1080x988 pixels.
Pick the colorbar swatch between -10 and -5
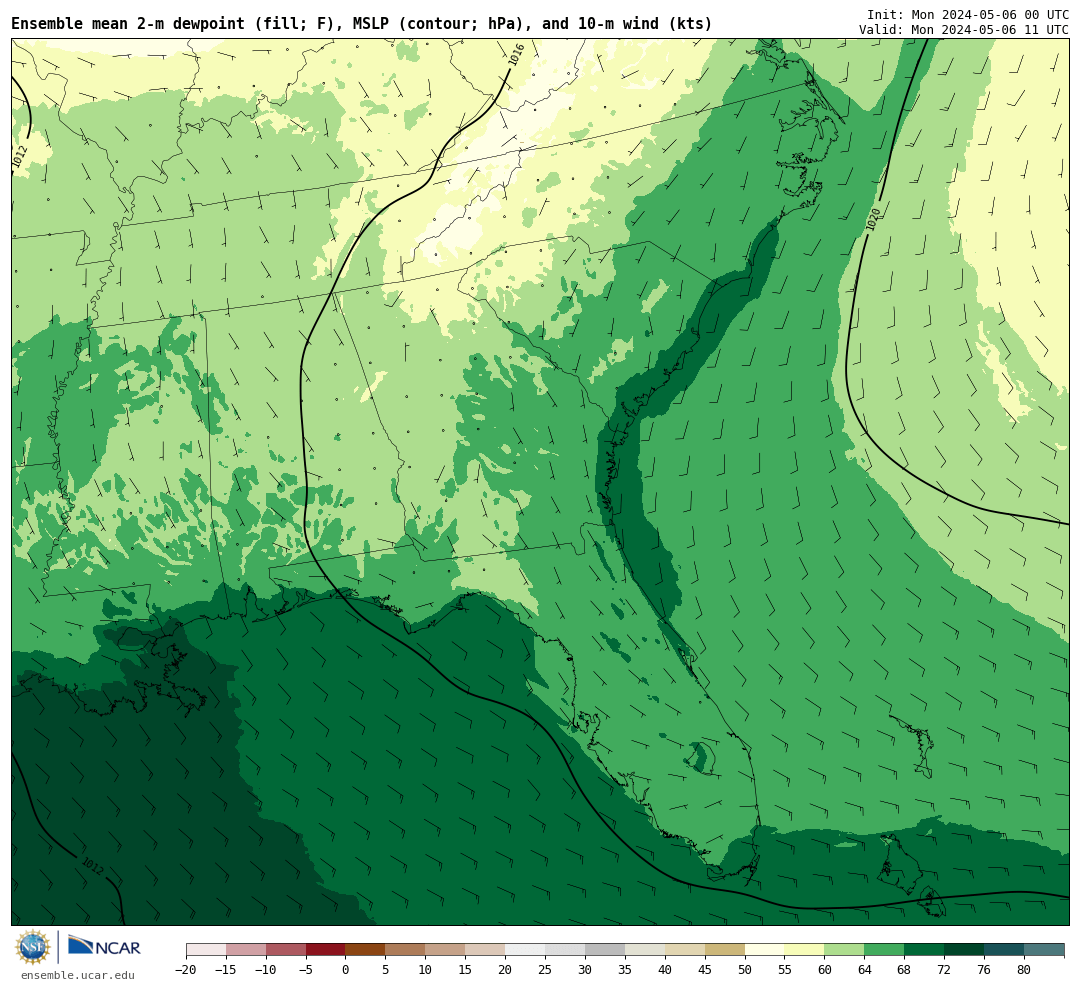(x=286, y=949)
